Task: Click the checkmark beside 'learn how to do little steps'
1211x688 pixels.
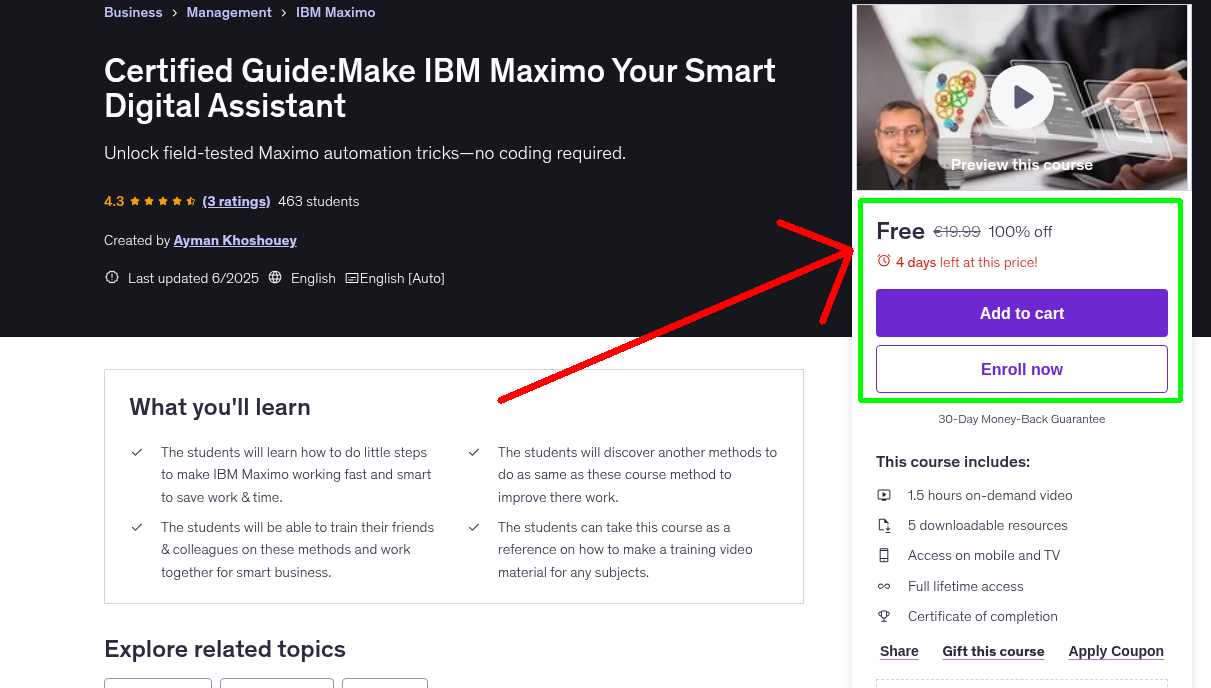Action: pyautogui.click(x=137, y=452)
